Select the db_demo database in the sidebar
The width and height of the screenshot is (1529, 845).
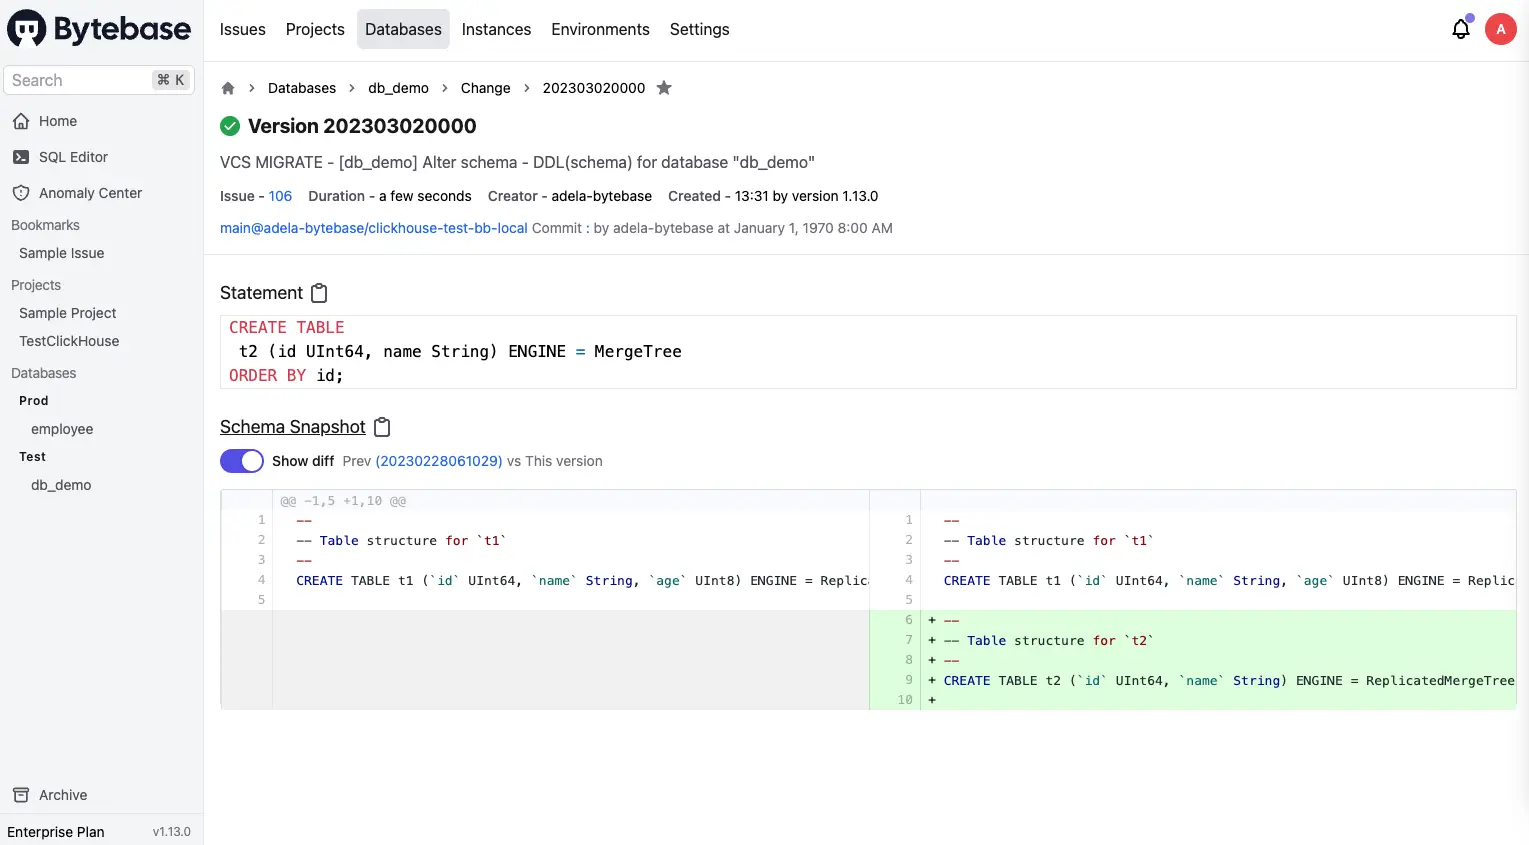pyautogui.click(x=61, y=485)
